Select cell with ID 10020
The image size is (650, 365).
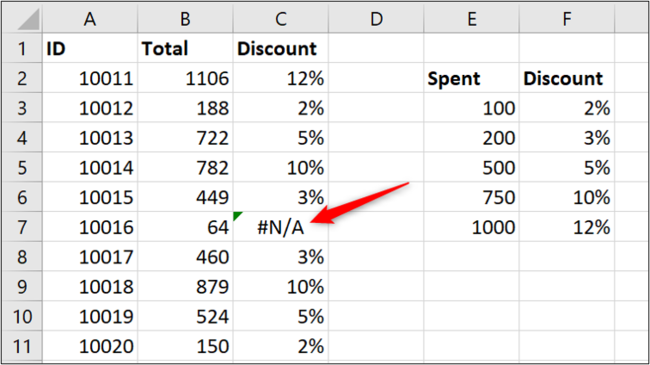coord(90,346)
